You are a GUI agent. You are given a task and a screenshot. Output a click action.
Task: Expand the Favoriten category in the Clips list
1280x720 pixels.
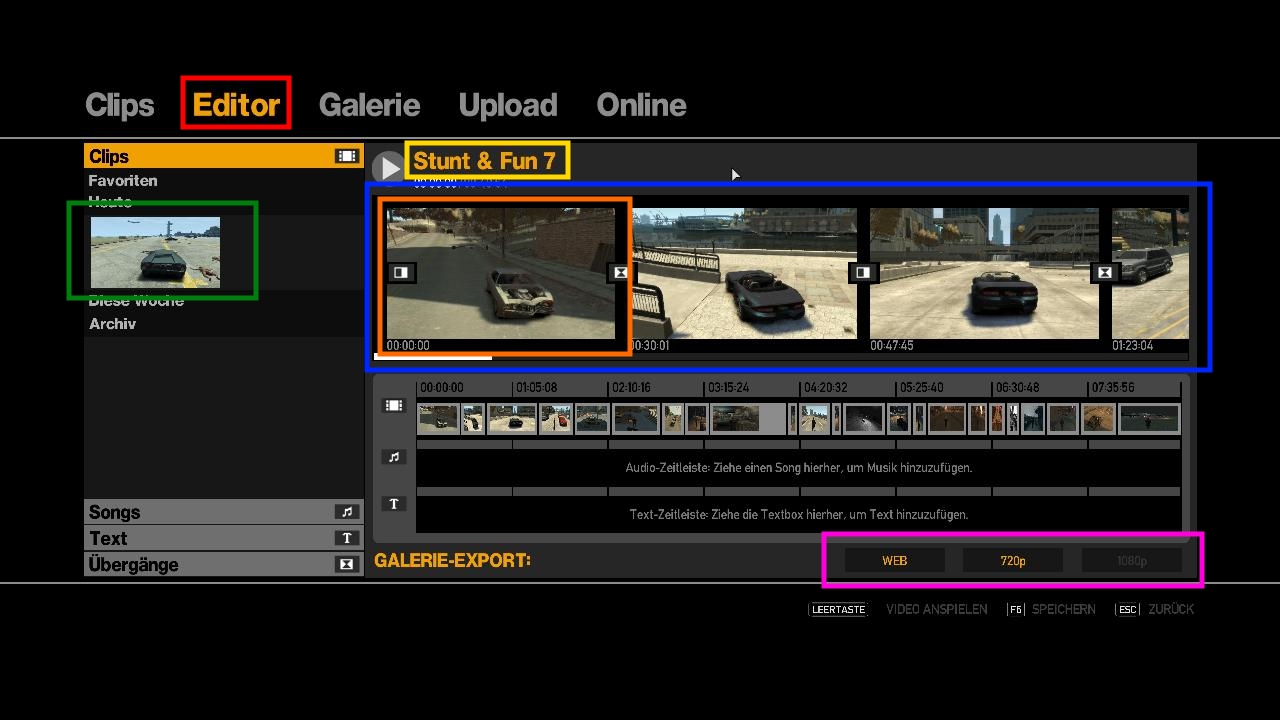pos(123,180)
